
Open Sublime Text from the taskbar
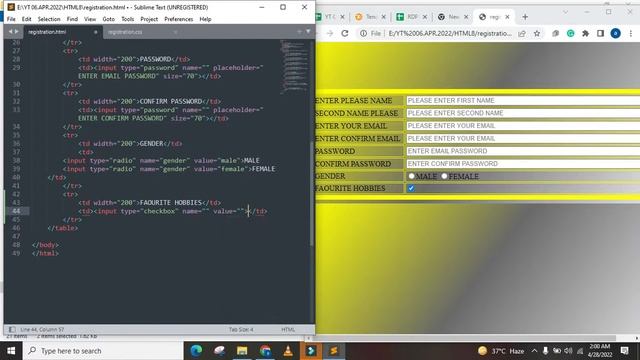click(334, 351)
